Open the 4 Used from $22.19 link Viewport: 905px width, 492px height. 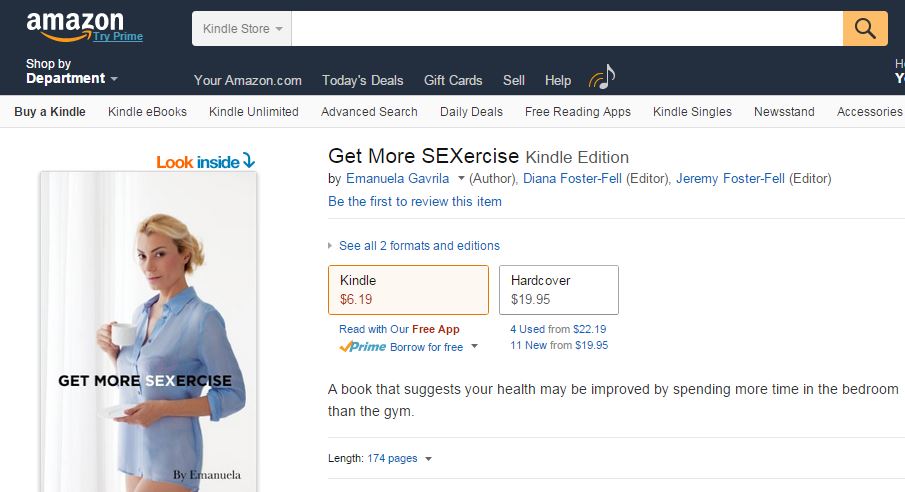click(558, 329)
